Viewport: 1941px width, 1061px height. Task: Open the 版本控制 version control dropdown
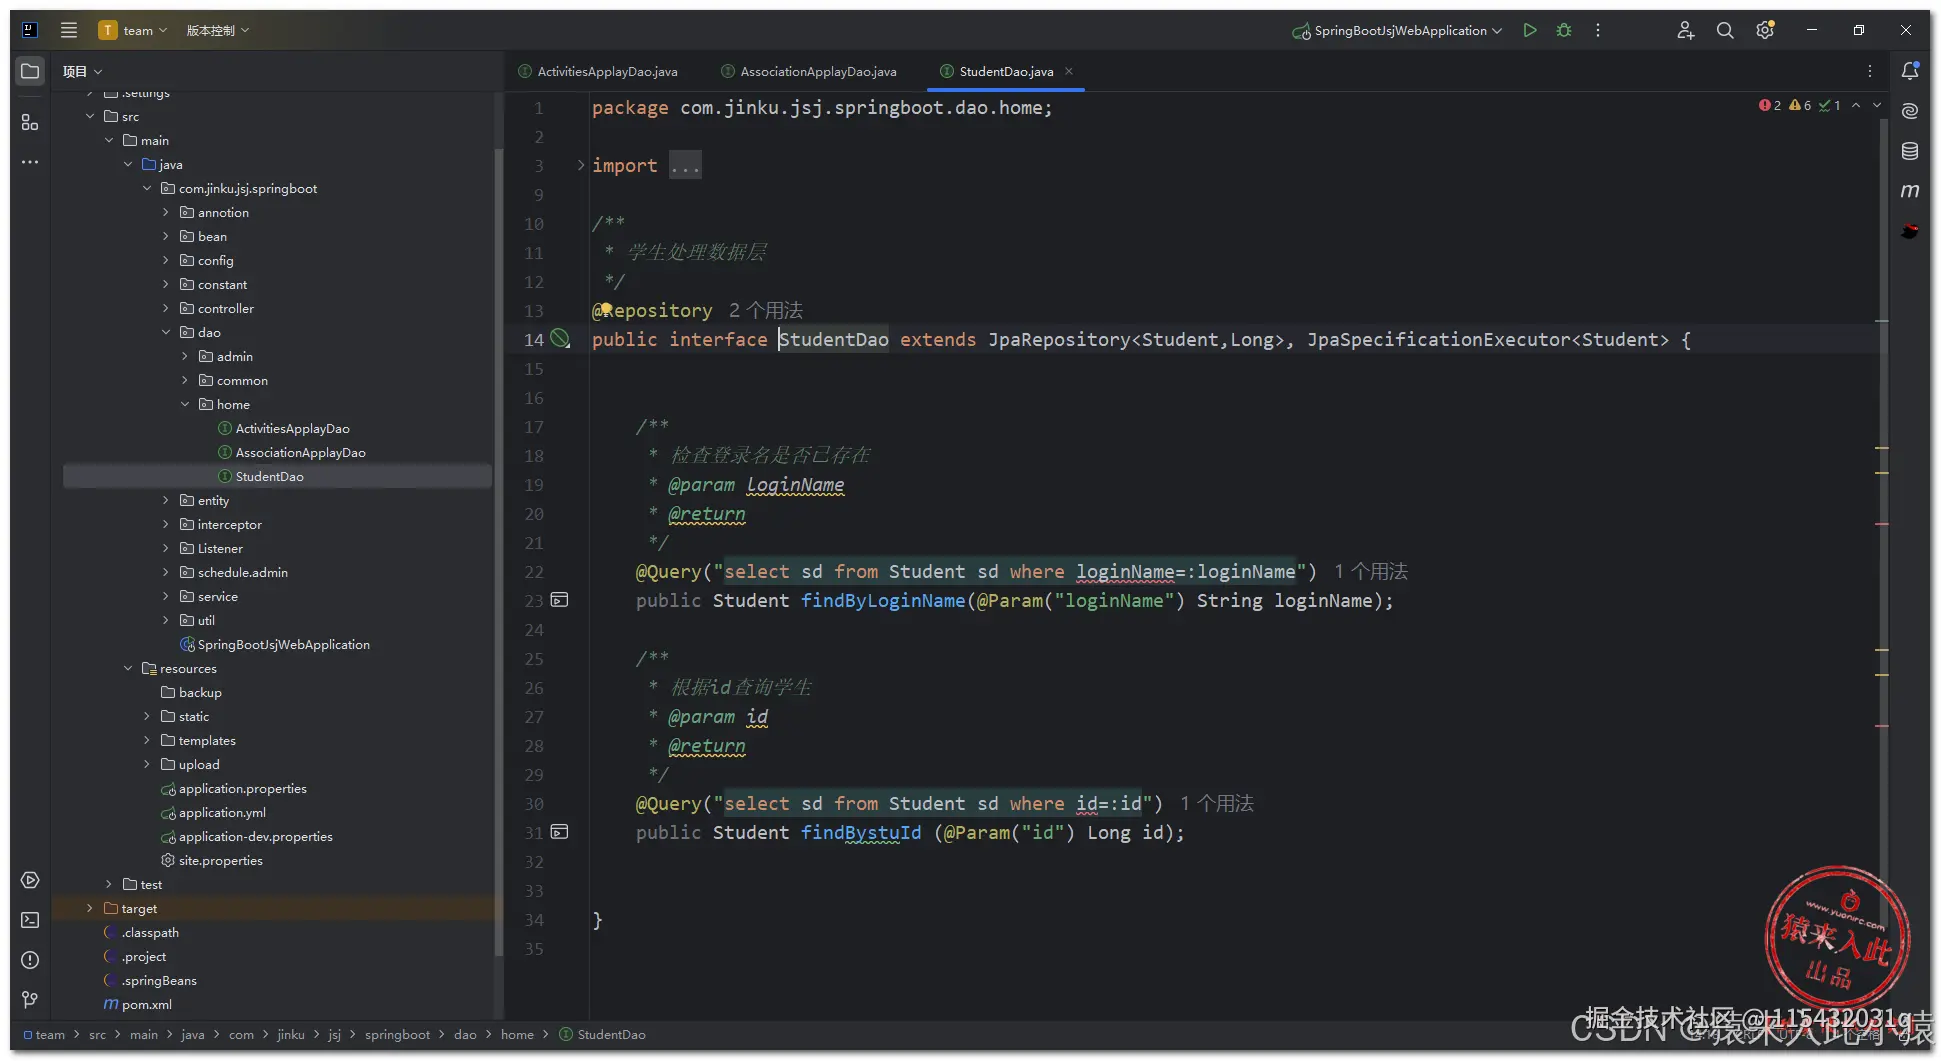(218, 30)
